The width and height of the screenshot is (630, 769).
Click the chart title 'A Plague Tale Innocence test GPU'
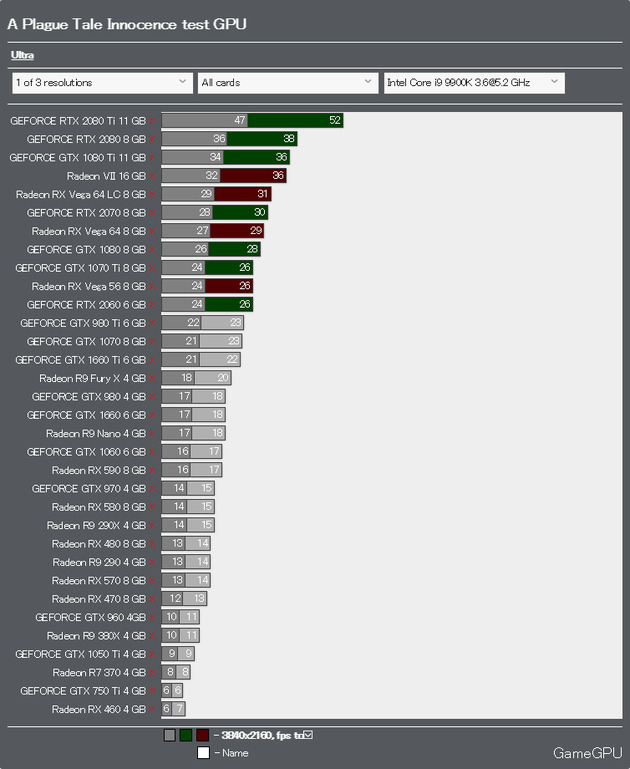coord(127,24)
